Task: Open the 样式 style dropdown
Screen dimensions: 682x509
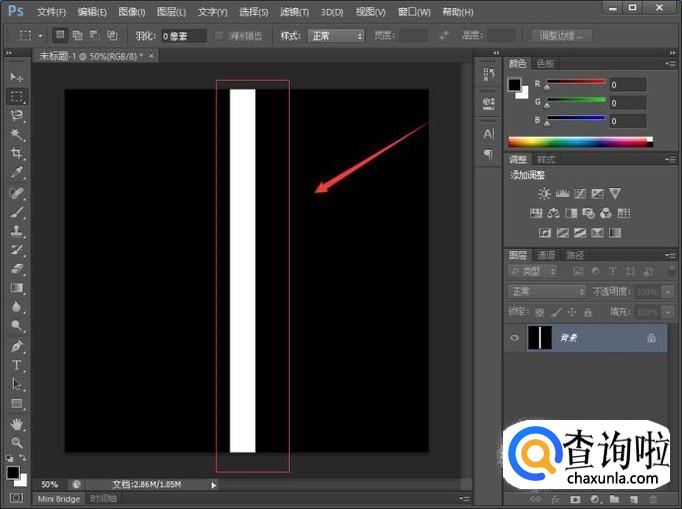Action: pyautogui.click(x=336, y=36)
